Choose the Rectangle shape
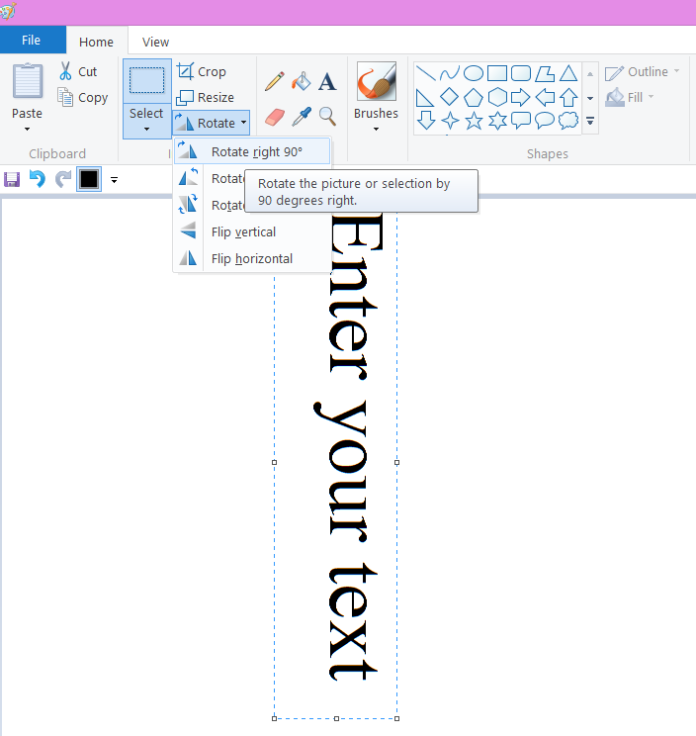This screenshot has height=736, width=696. [497, 73]
